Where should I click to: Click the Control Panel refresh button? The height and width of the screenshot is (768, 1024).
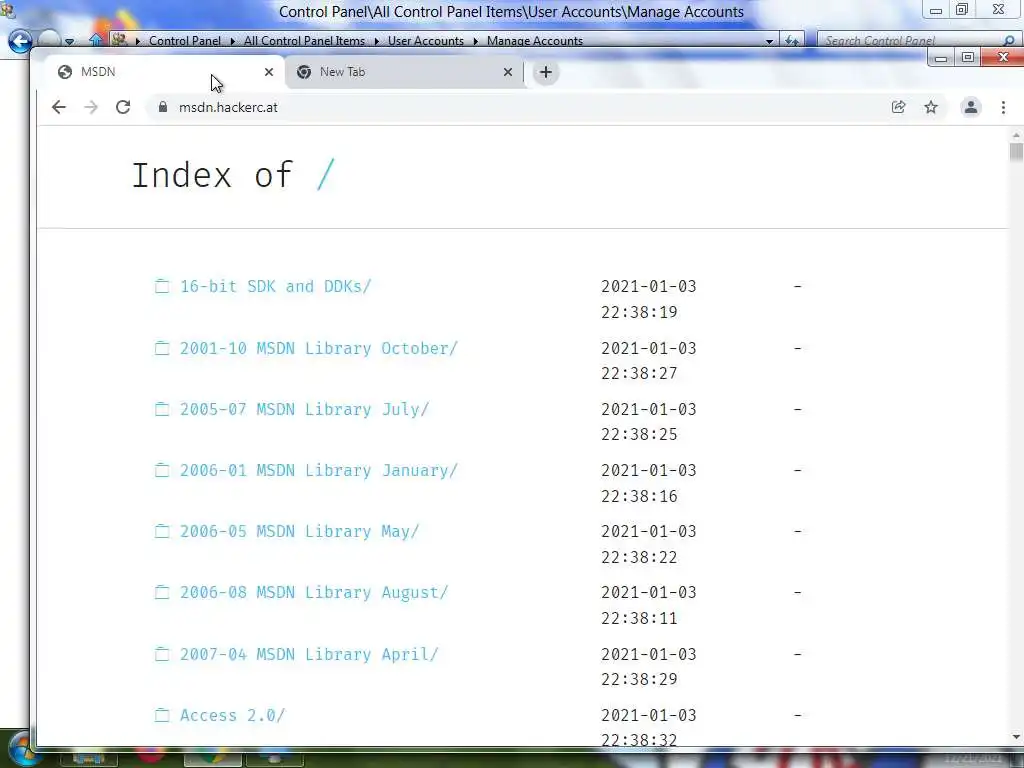coord(792,41)
